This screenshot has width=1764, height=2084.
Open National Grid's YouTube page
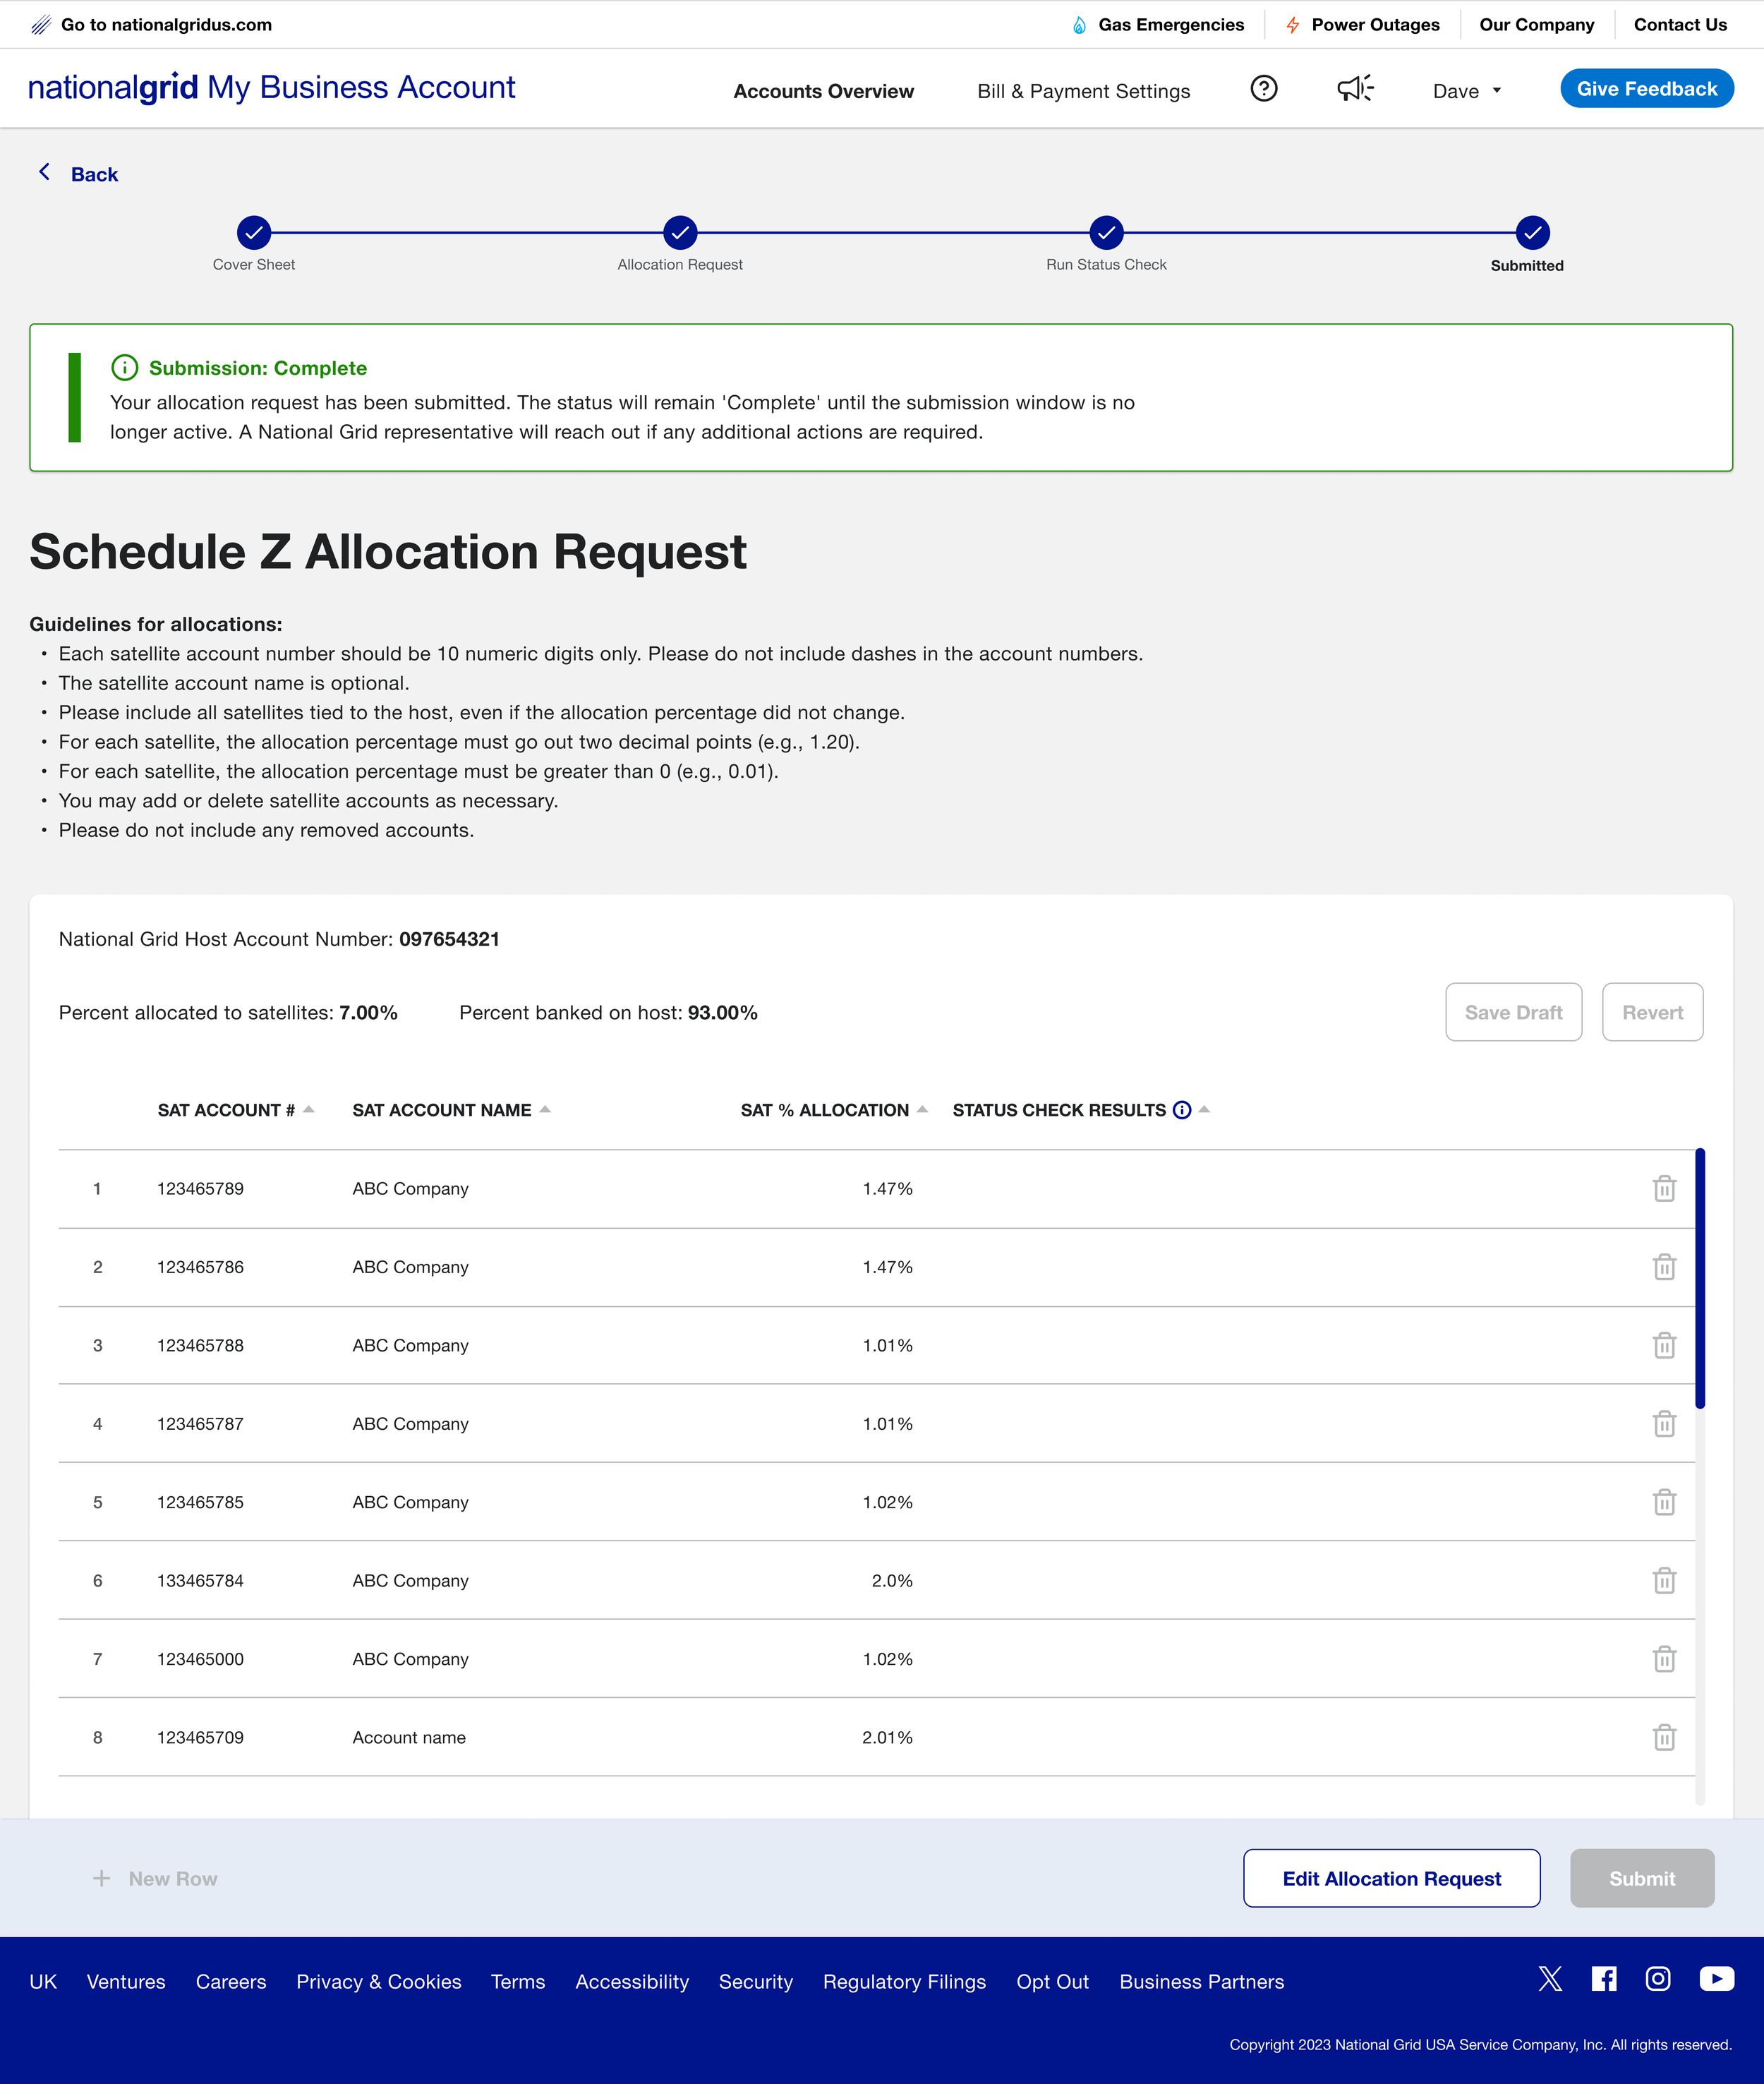click(1716, 1979)
